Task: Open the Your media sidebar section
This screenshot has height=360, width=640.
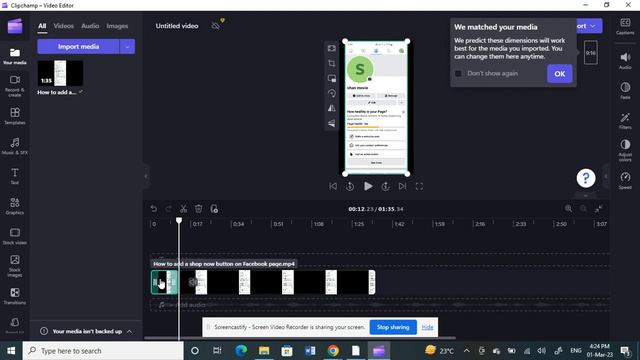Action: [x=15, y=56]
